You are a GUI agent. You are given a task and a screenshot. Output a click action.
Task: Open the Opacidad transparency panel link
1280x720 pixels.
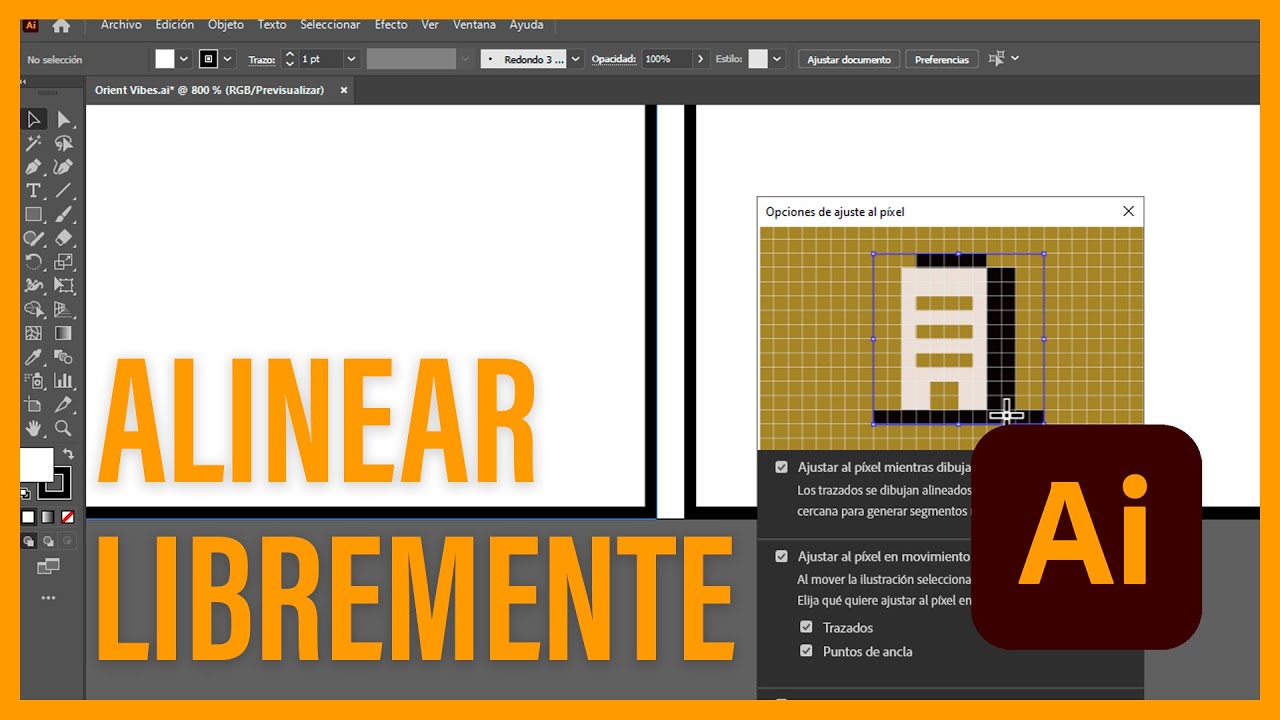click(614, 59)
